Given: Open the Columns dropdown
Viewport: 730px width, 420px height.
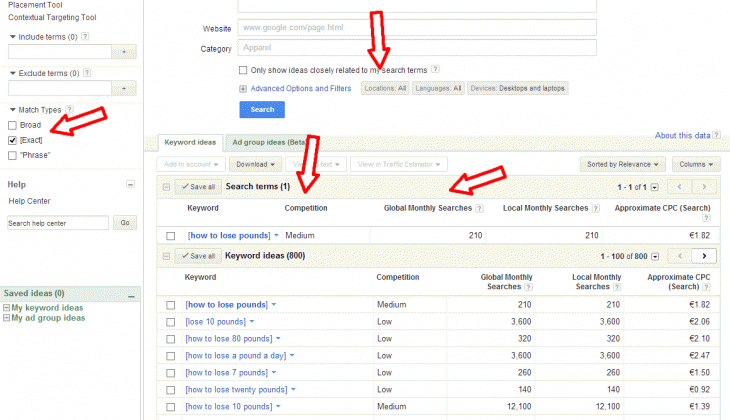Looking at the screenshot, I should [x=695, y=163].
